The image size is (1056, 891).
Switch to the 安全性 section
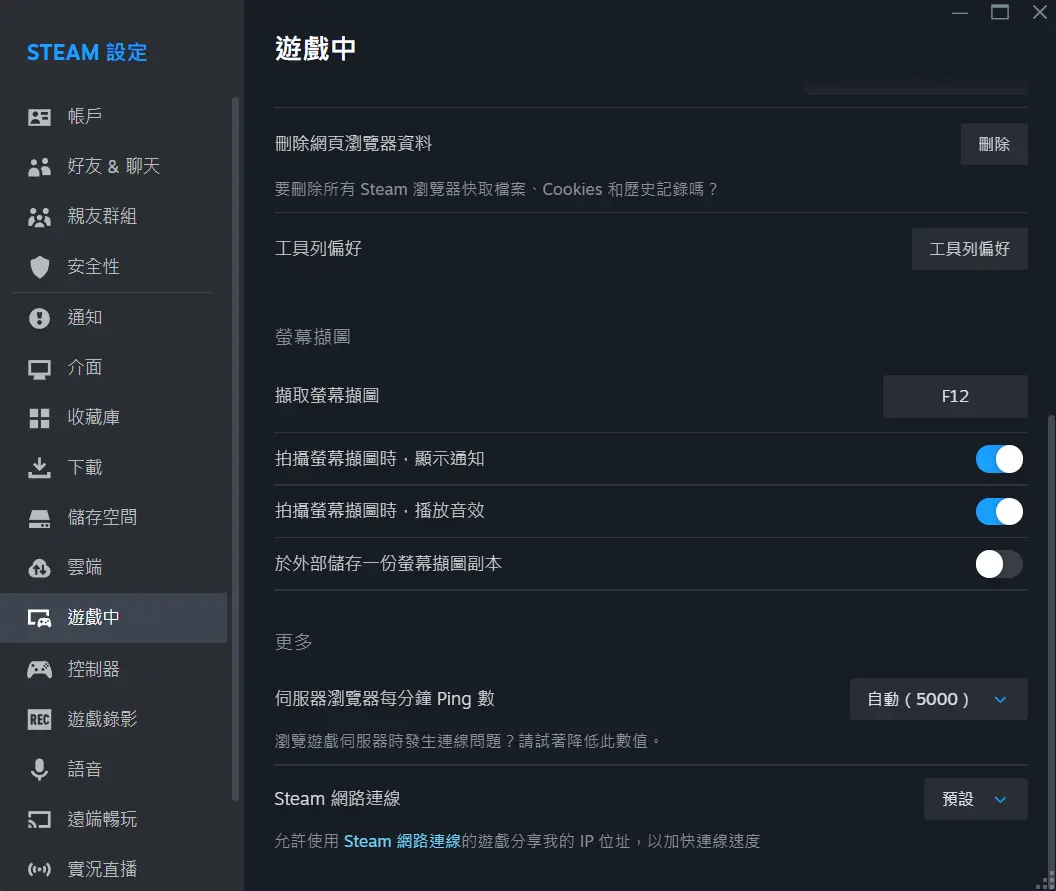coord(113,267)
